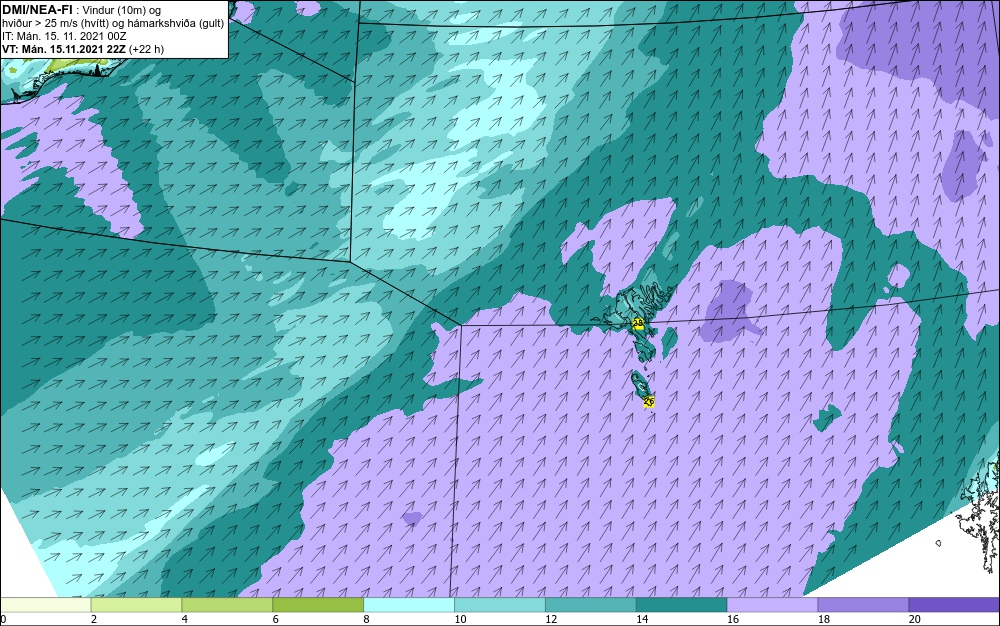
Task: Click the 8–10 m/s legend color swatch
Action: point(409,605)
